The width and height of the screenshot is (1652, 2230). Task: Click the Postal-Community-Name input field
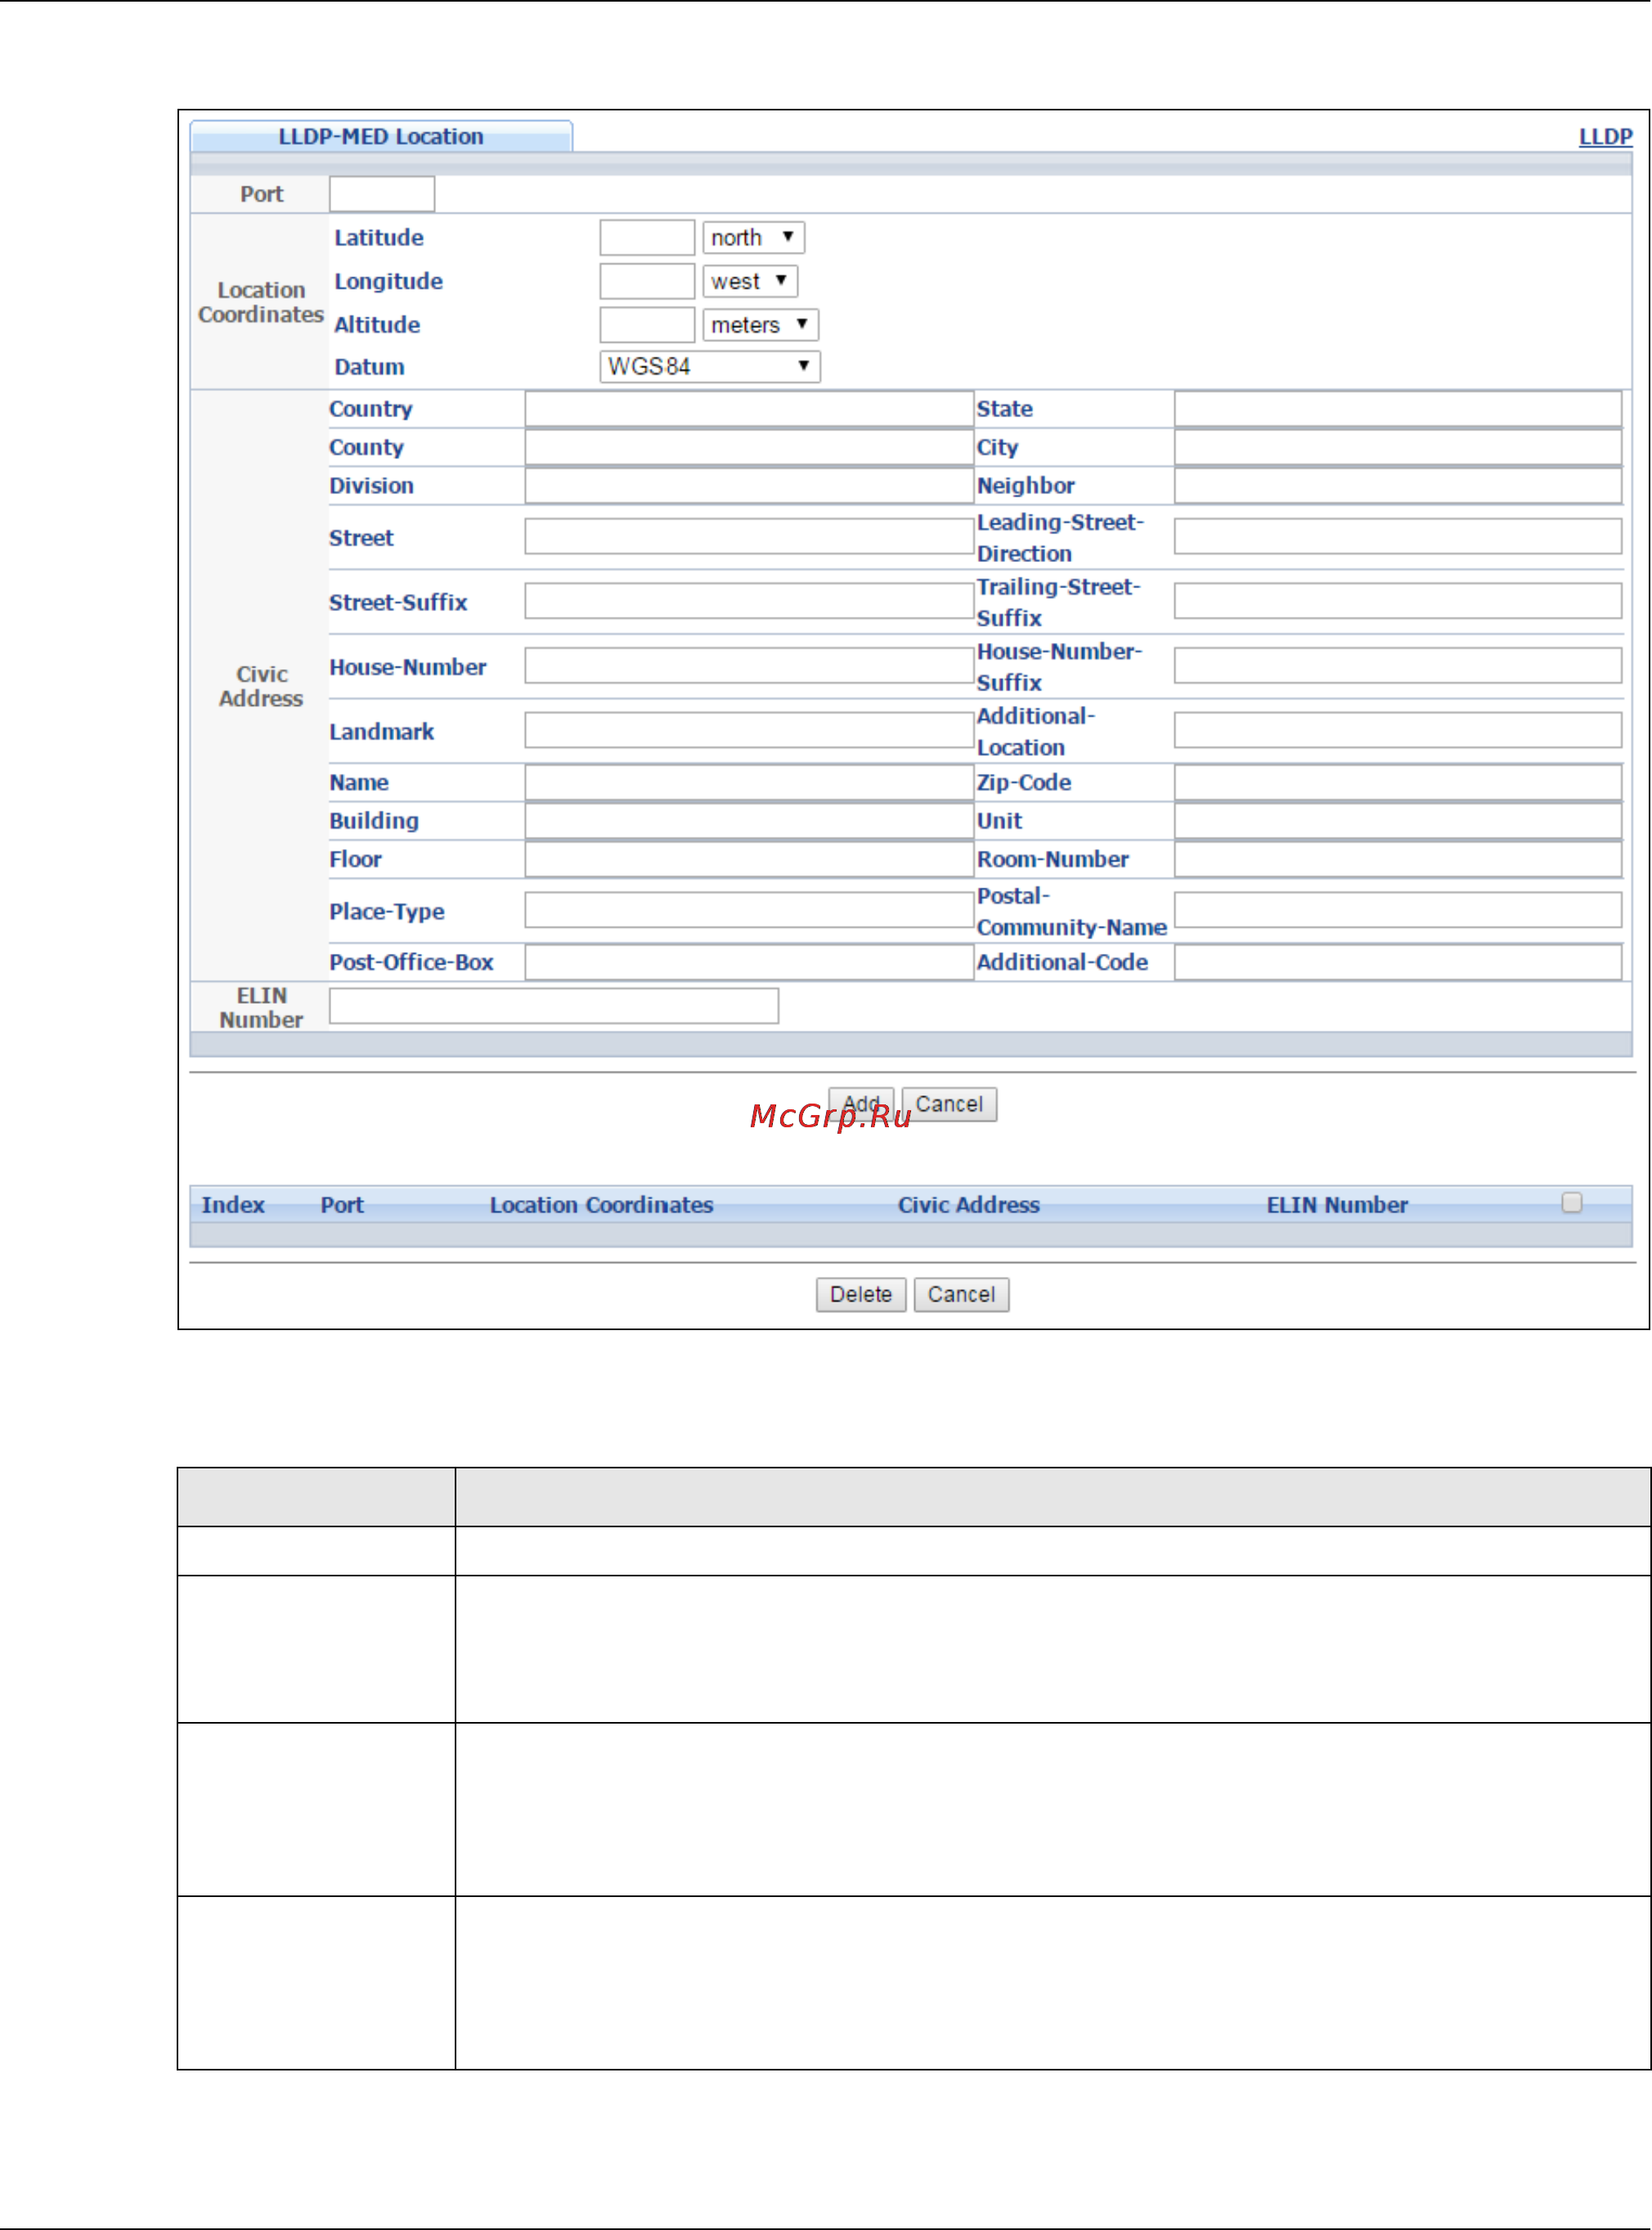click(x=1398, y=911)
